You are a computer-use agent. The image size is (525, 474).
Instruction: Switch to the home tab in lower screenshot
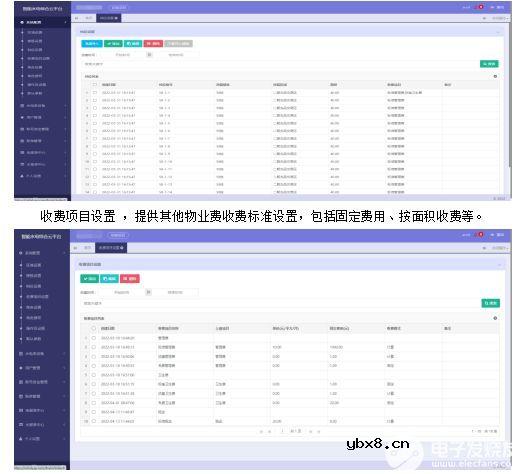(x=87, y=248)
